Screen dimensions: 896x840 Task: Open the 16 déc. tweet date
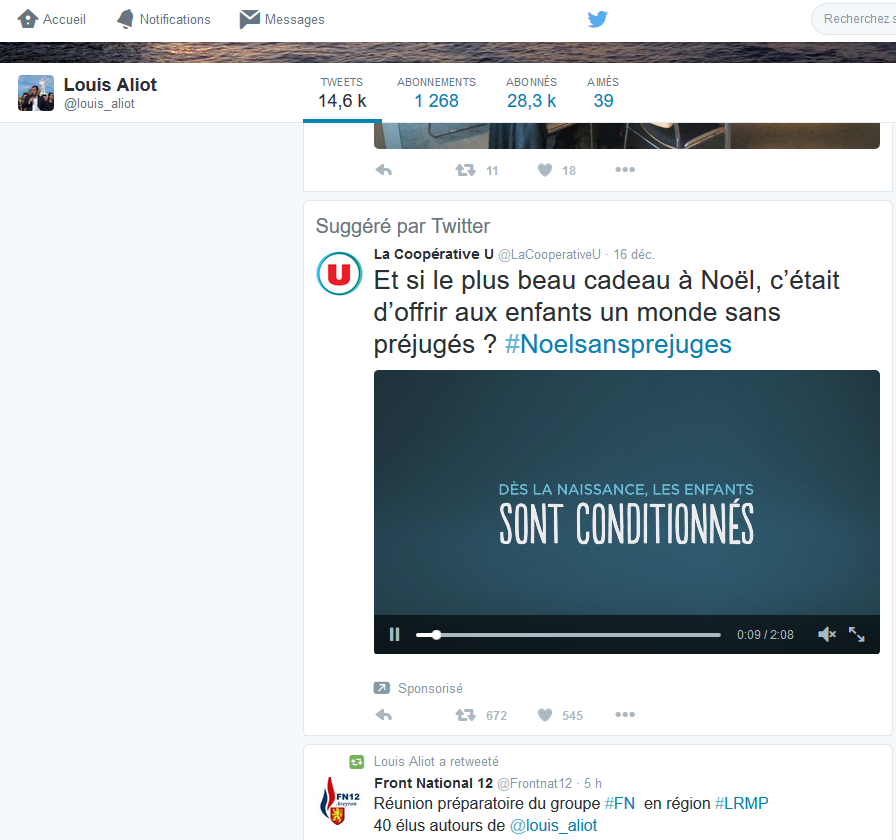coord(634,255)
